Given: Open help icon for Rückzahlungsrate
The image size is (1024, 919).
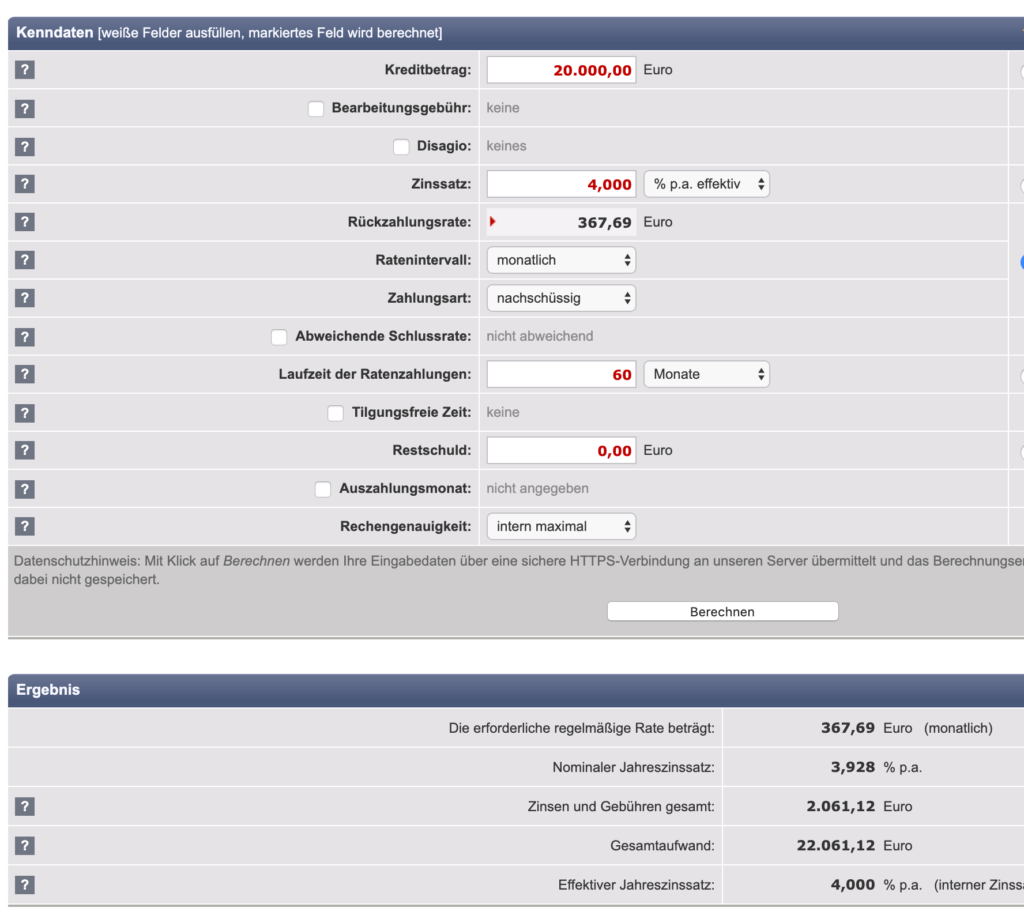Looking at the screenshot, I should [25, 222].
